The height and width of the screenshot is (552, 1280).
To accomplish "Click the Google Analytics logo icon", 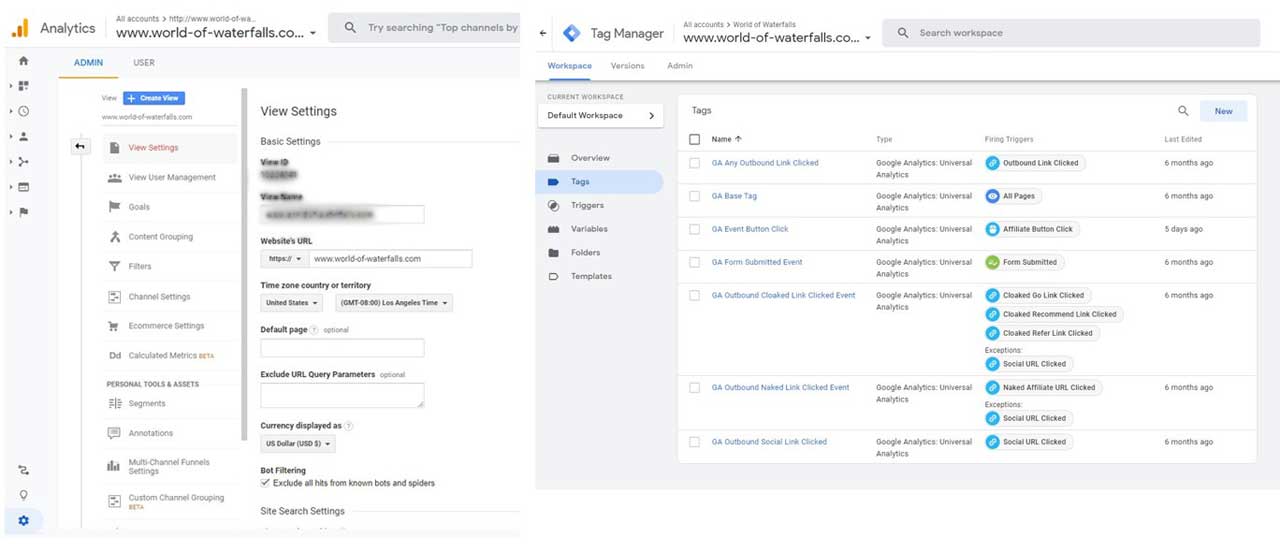I will [20, 28].
